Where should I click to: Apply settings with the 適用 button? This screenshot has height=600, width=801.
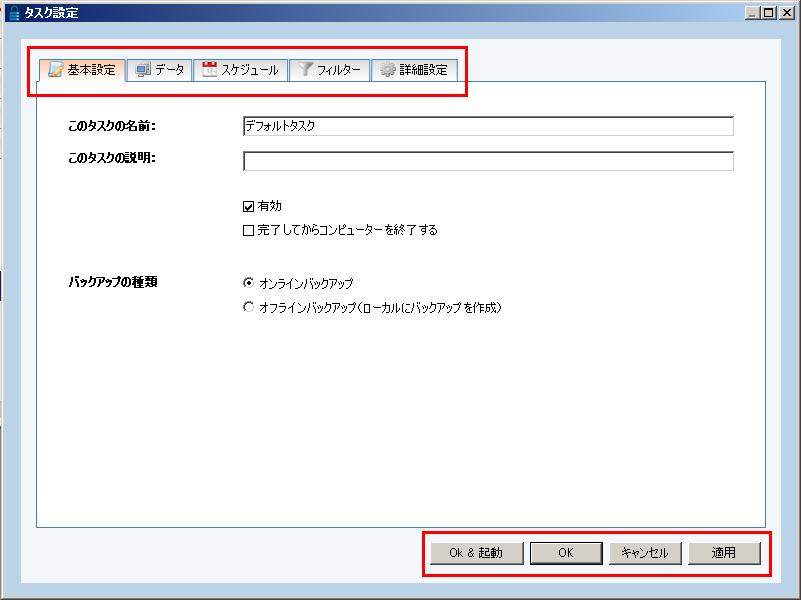click(x=724, y=553)
